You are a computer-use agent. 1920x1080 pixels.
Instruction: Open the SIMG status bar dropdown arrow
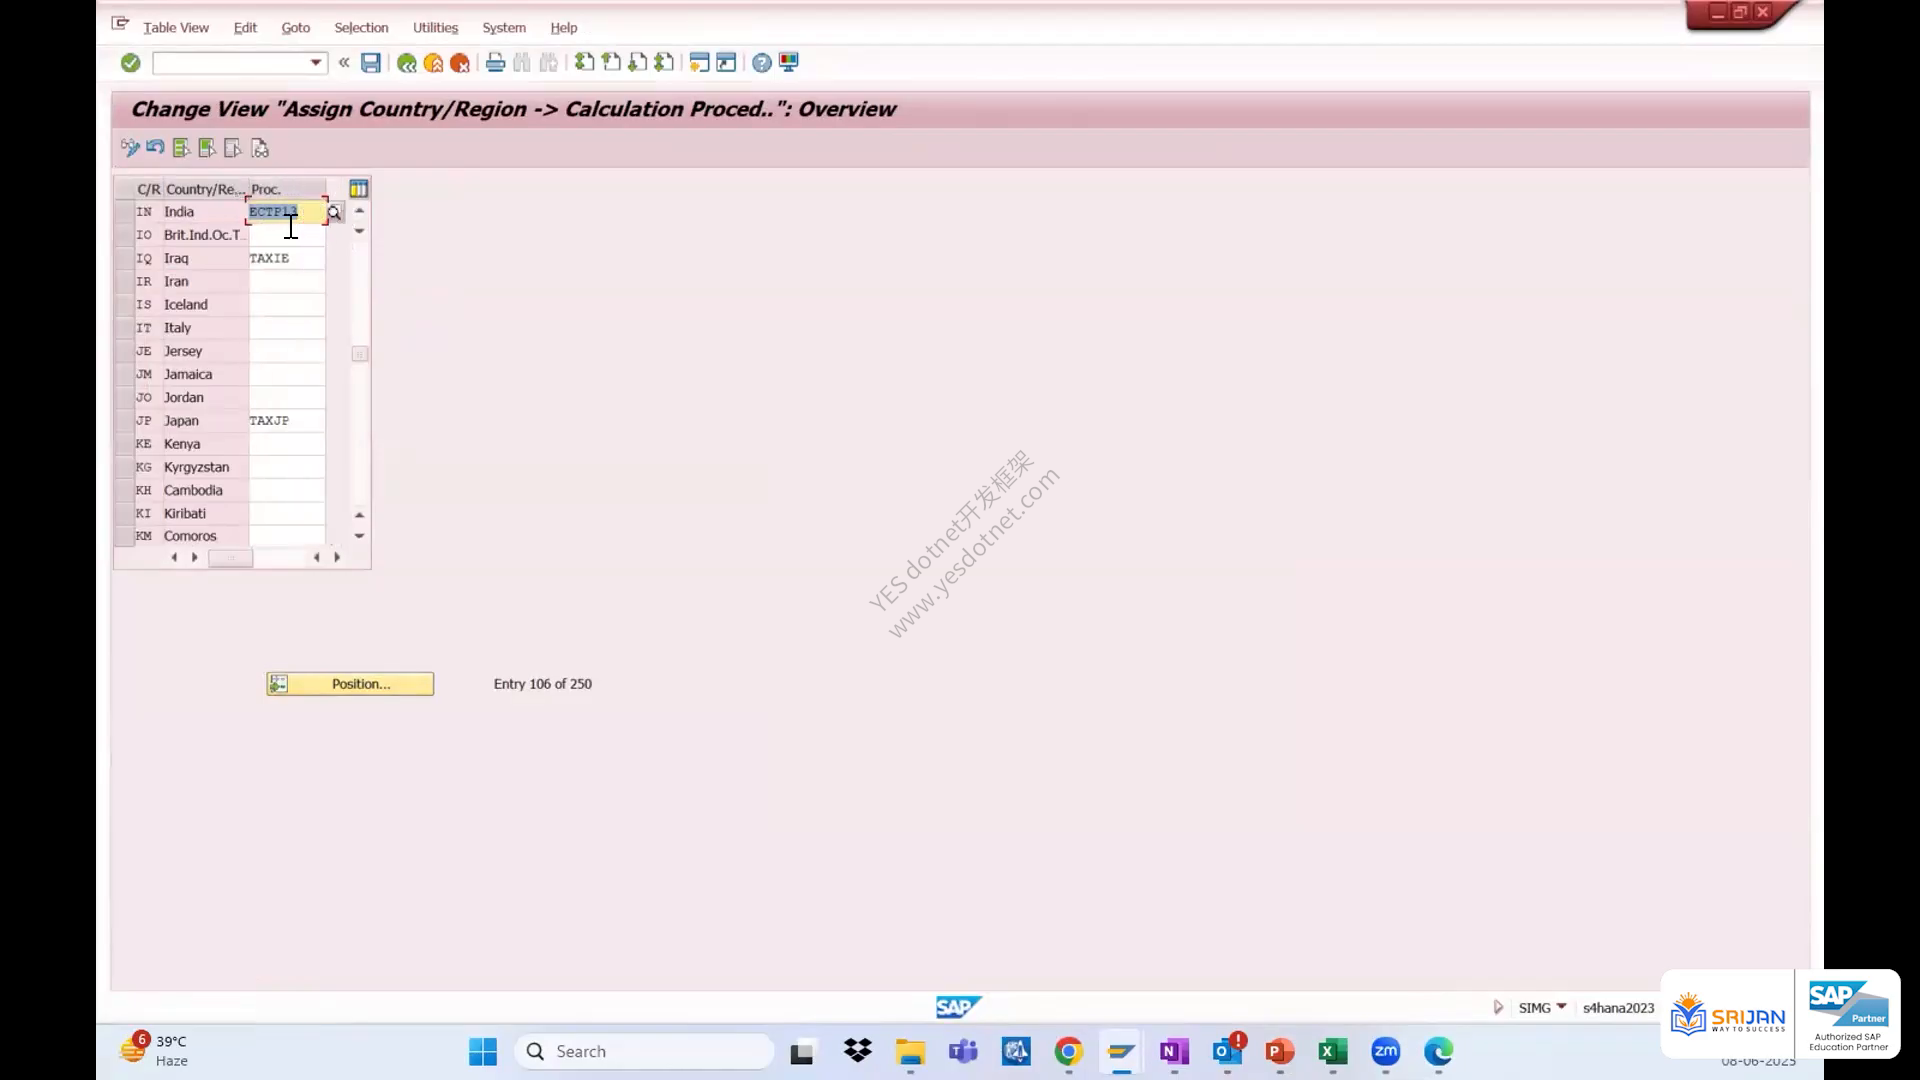tap(1561, 1007)
